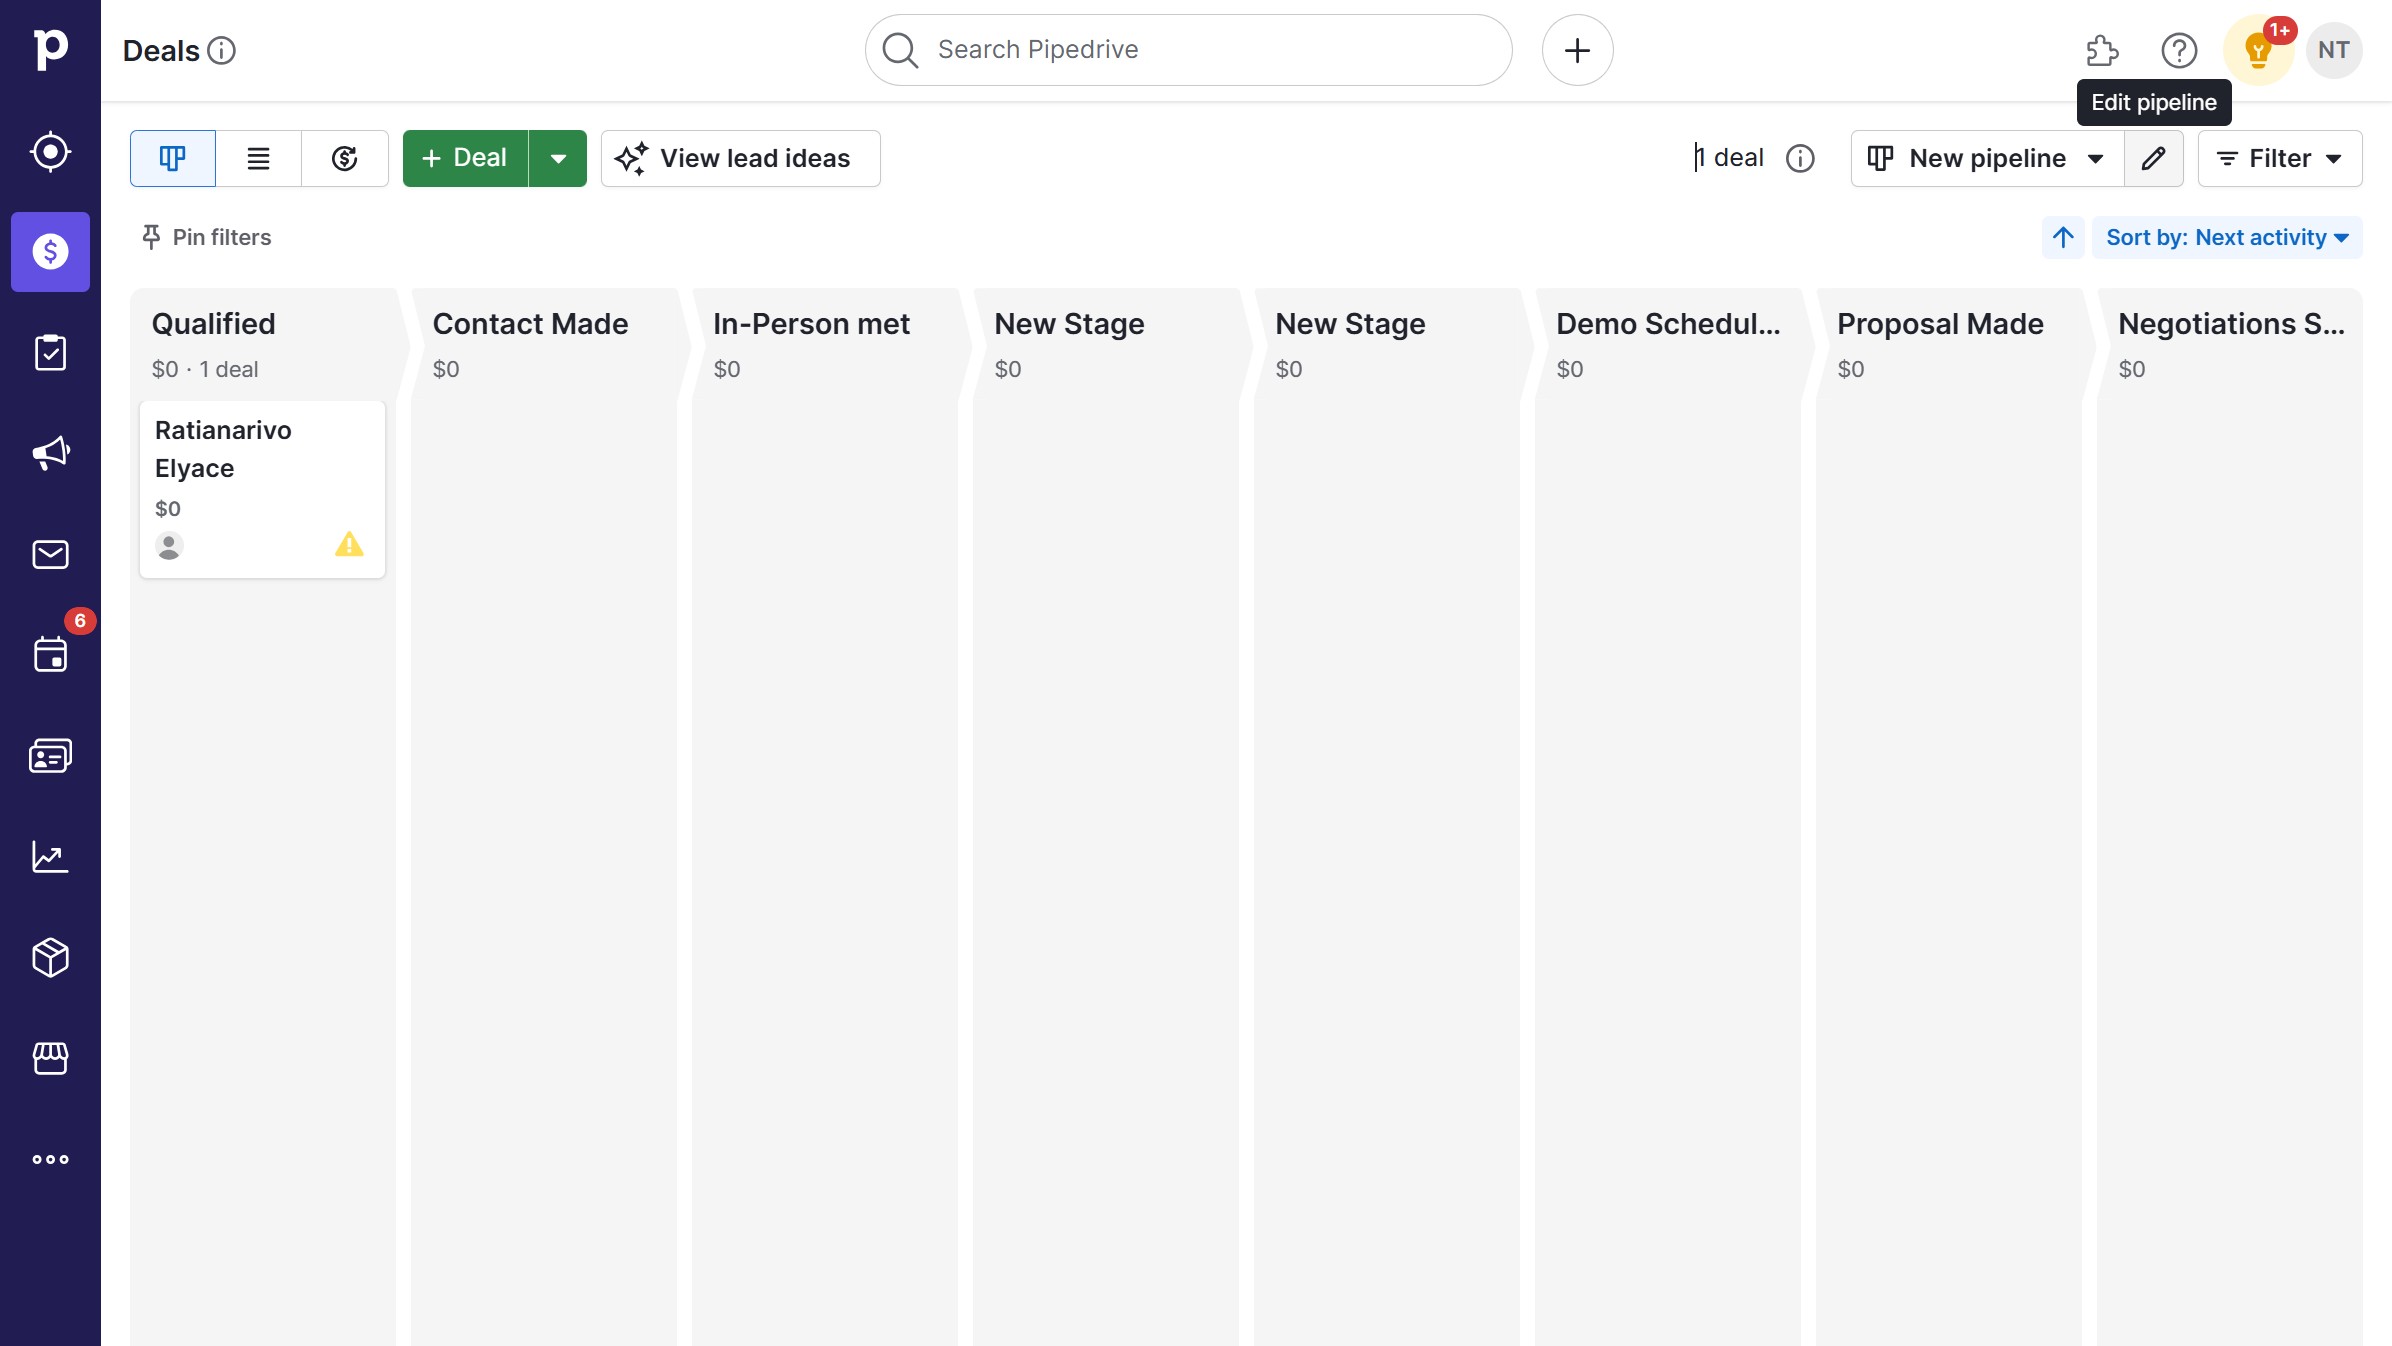Open the Activities calendar with the red badge
Screen dimensions: 2392x1346
click(50, 652)
